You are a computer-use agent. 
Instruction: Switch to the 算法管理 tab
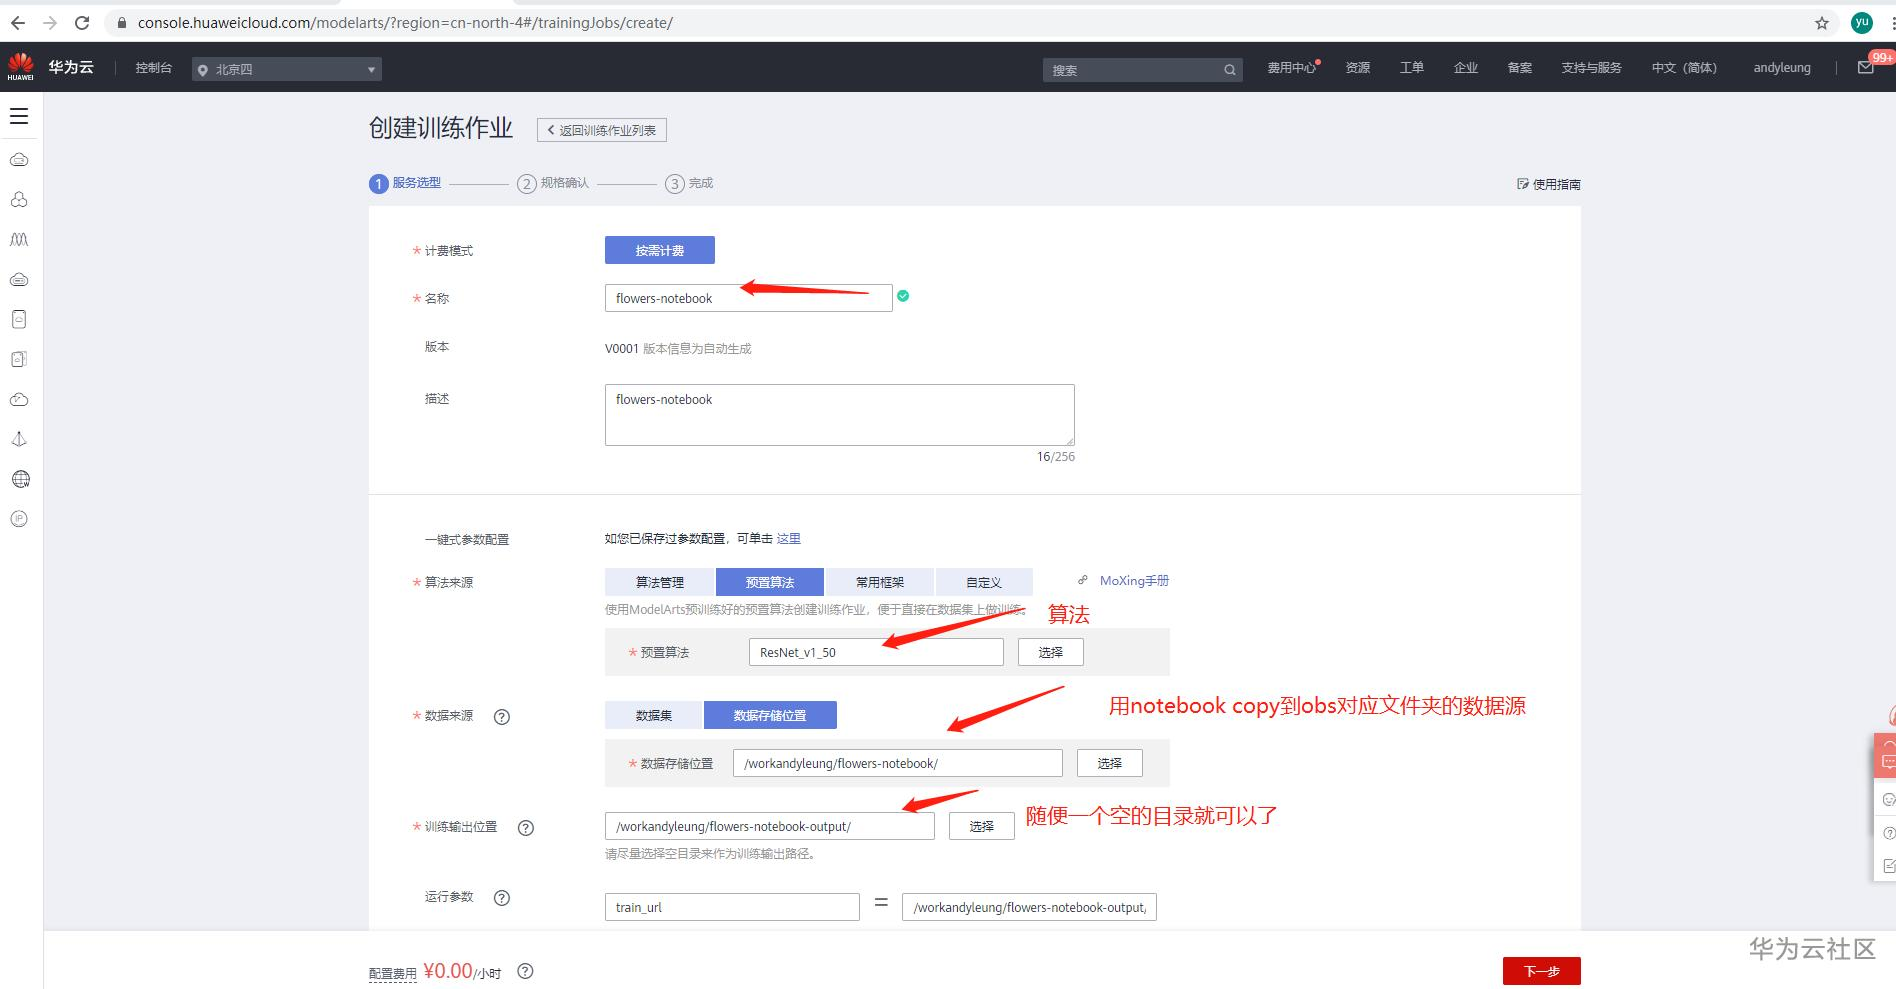click(660, 582)
